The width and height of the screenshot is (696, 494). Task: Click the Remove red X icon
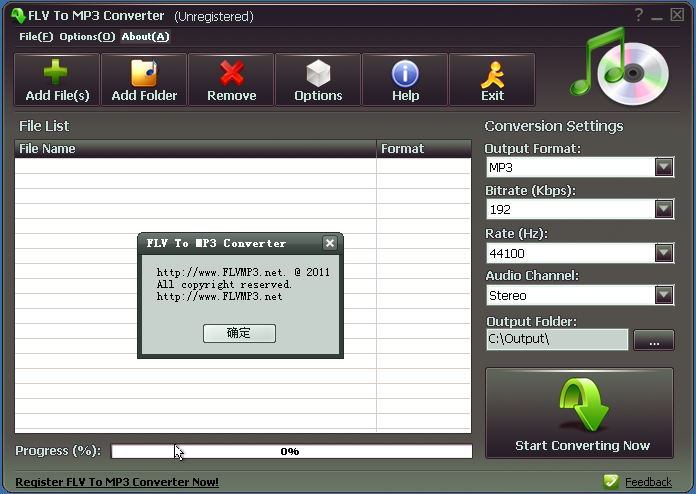tap(232, 73)
